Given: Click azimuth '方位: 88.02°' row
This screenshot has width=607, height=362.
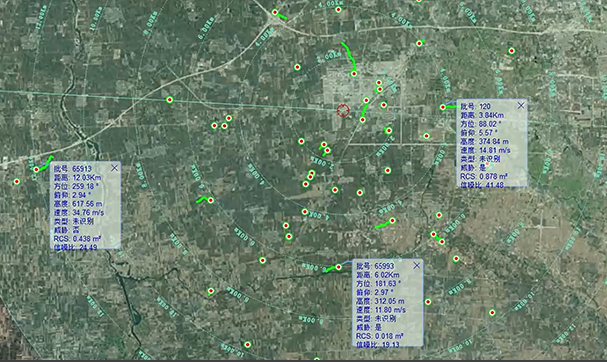Looking at the screenshot, I should (481, 124).
